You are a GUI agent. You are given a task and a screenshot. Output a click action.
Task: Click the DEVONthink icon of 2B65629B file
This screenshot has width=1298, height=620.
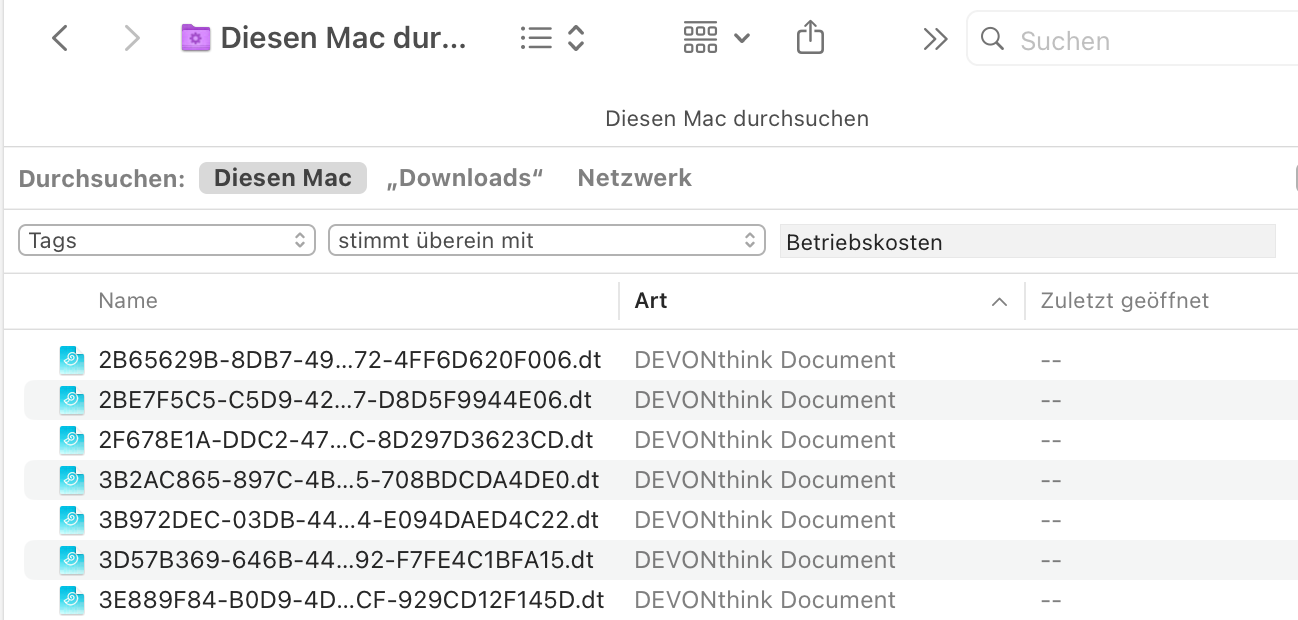[x=72, y=360]
